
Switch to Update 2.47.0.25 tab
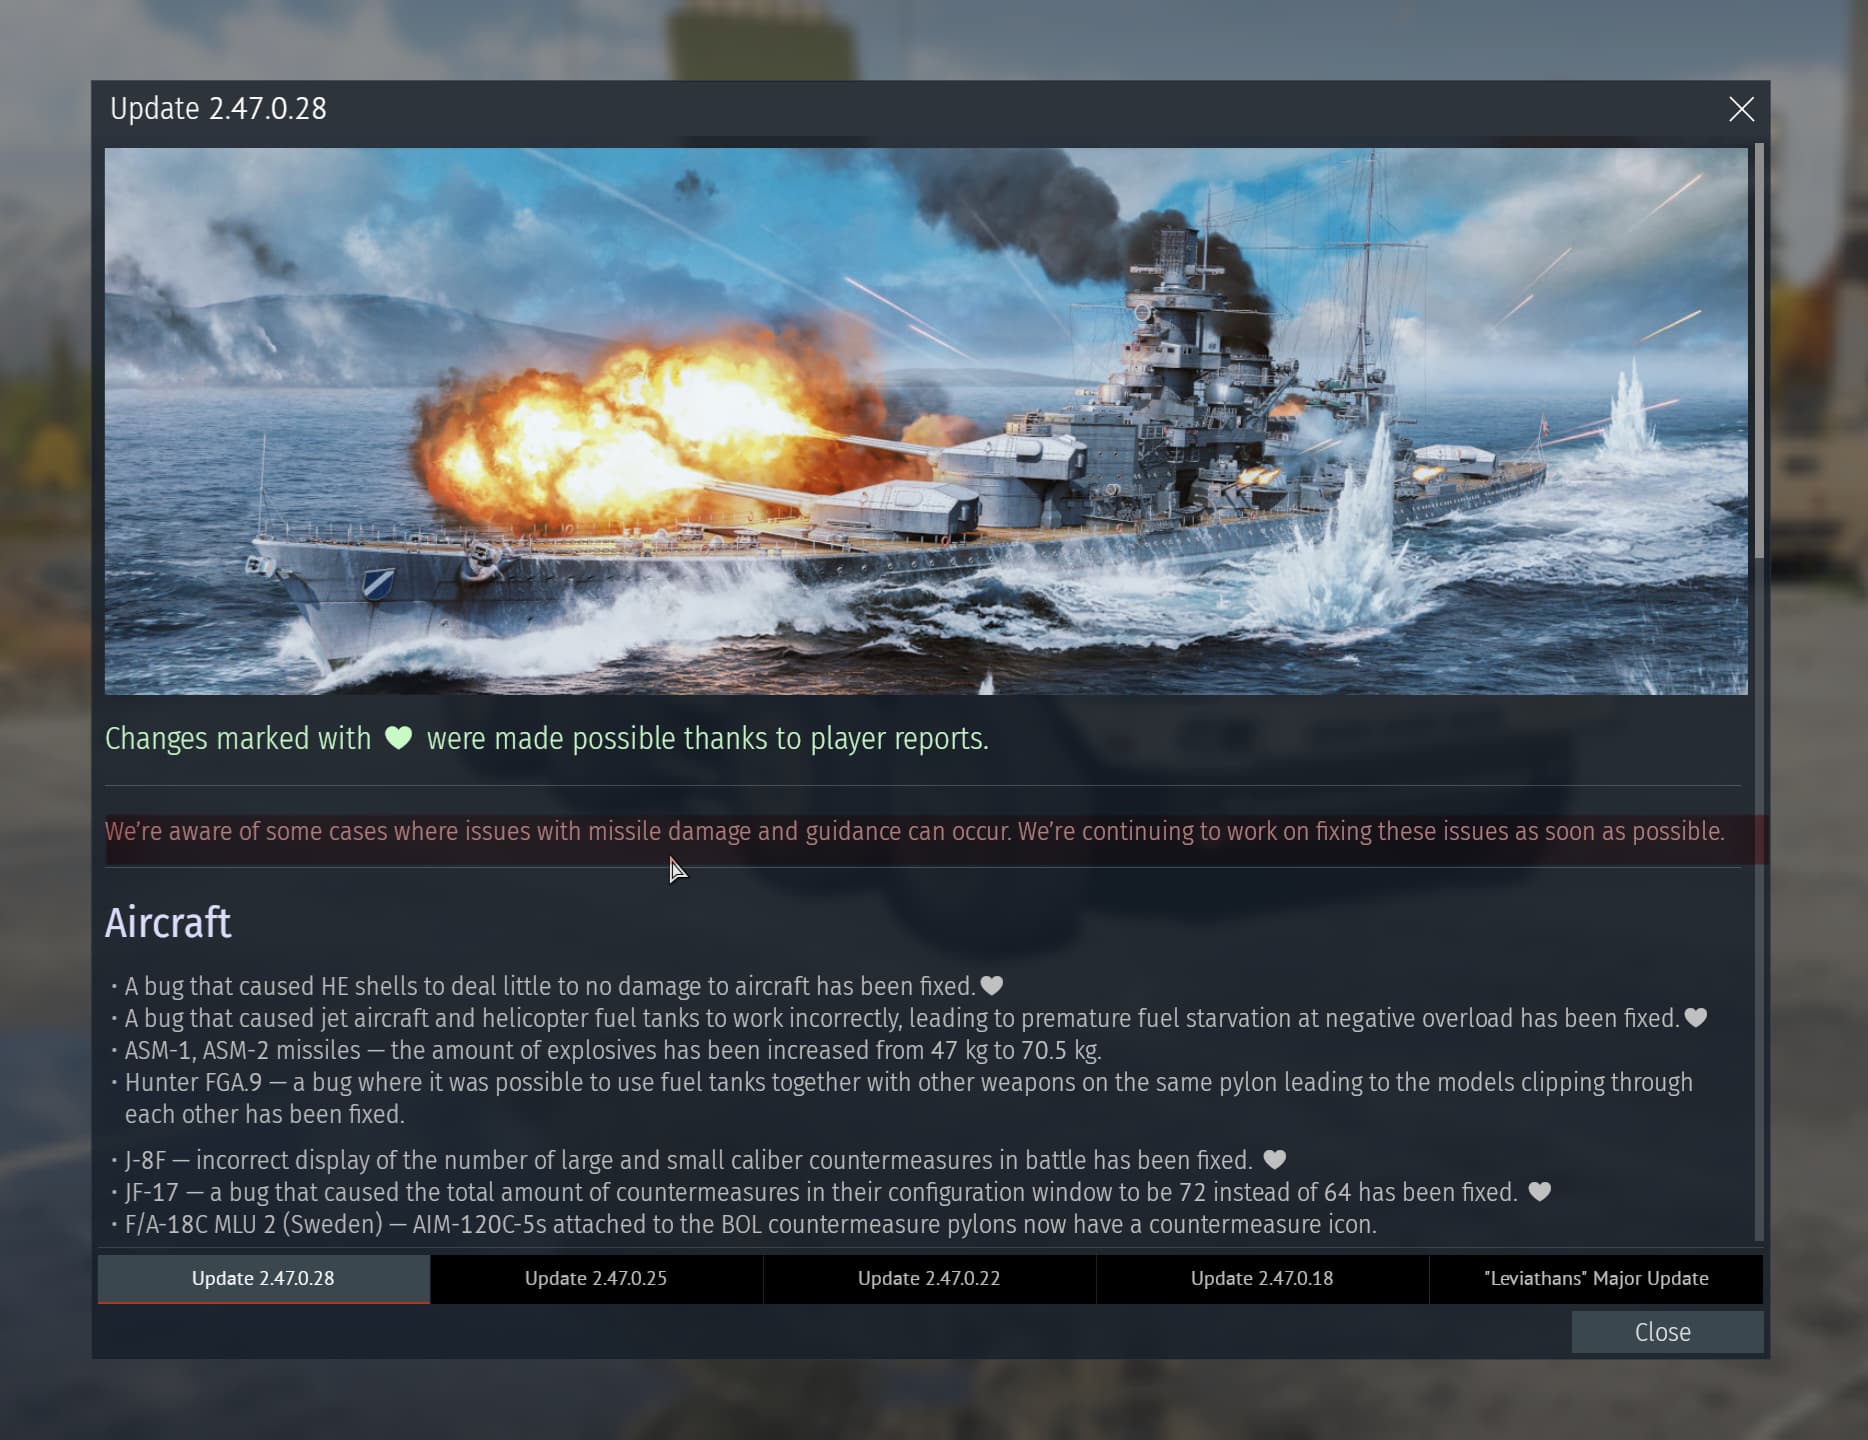coord(596,1278)
